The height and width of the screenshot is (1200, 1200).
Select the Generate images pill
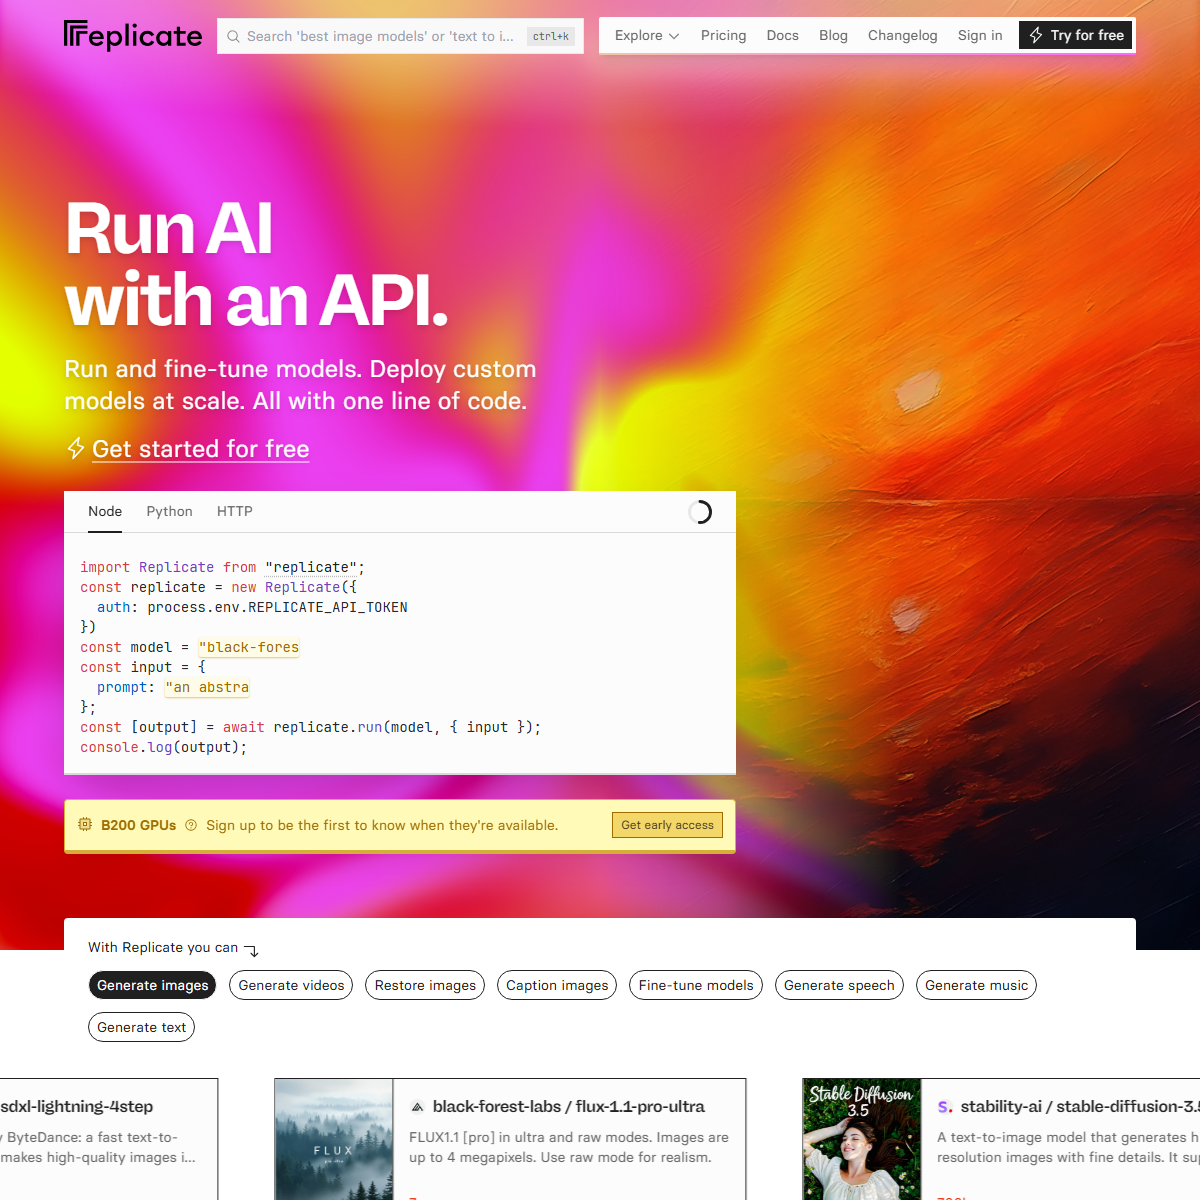153,985
